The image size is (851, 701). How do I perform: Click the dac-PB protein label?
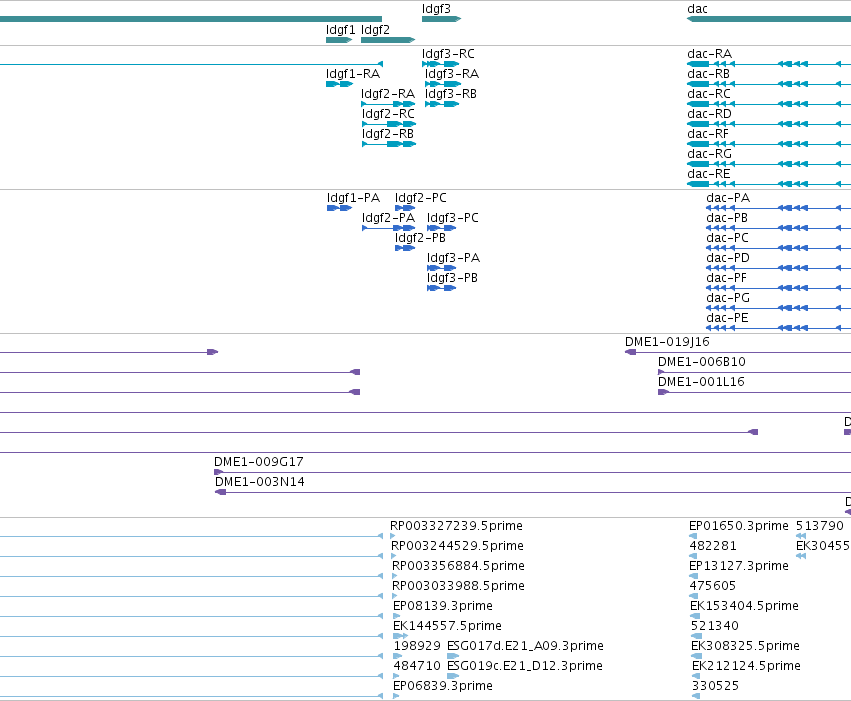[x=727, y=218]
